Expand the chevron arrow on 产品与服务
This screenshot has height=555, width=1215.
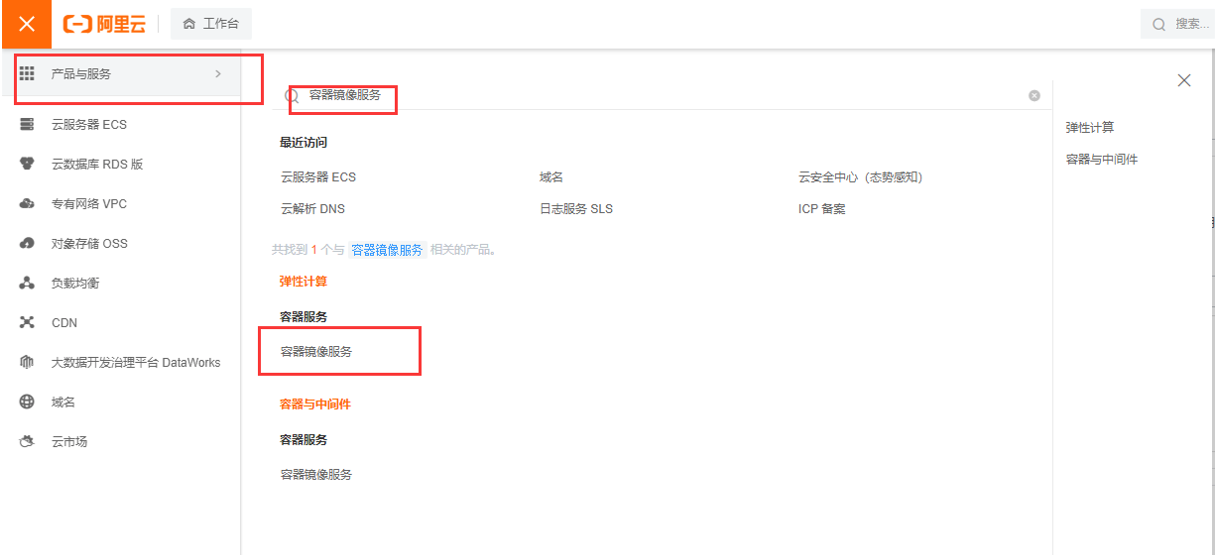point(218,74)
